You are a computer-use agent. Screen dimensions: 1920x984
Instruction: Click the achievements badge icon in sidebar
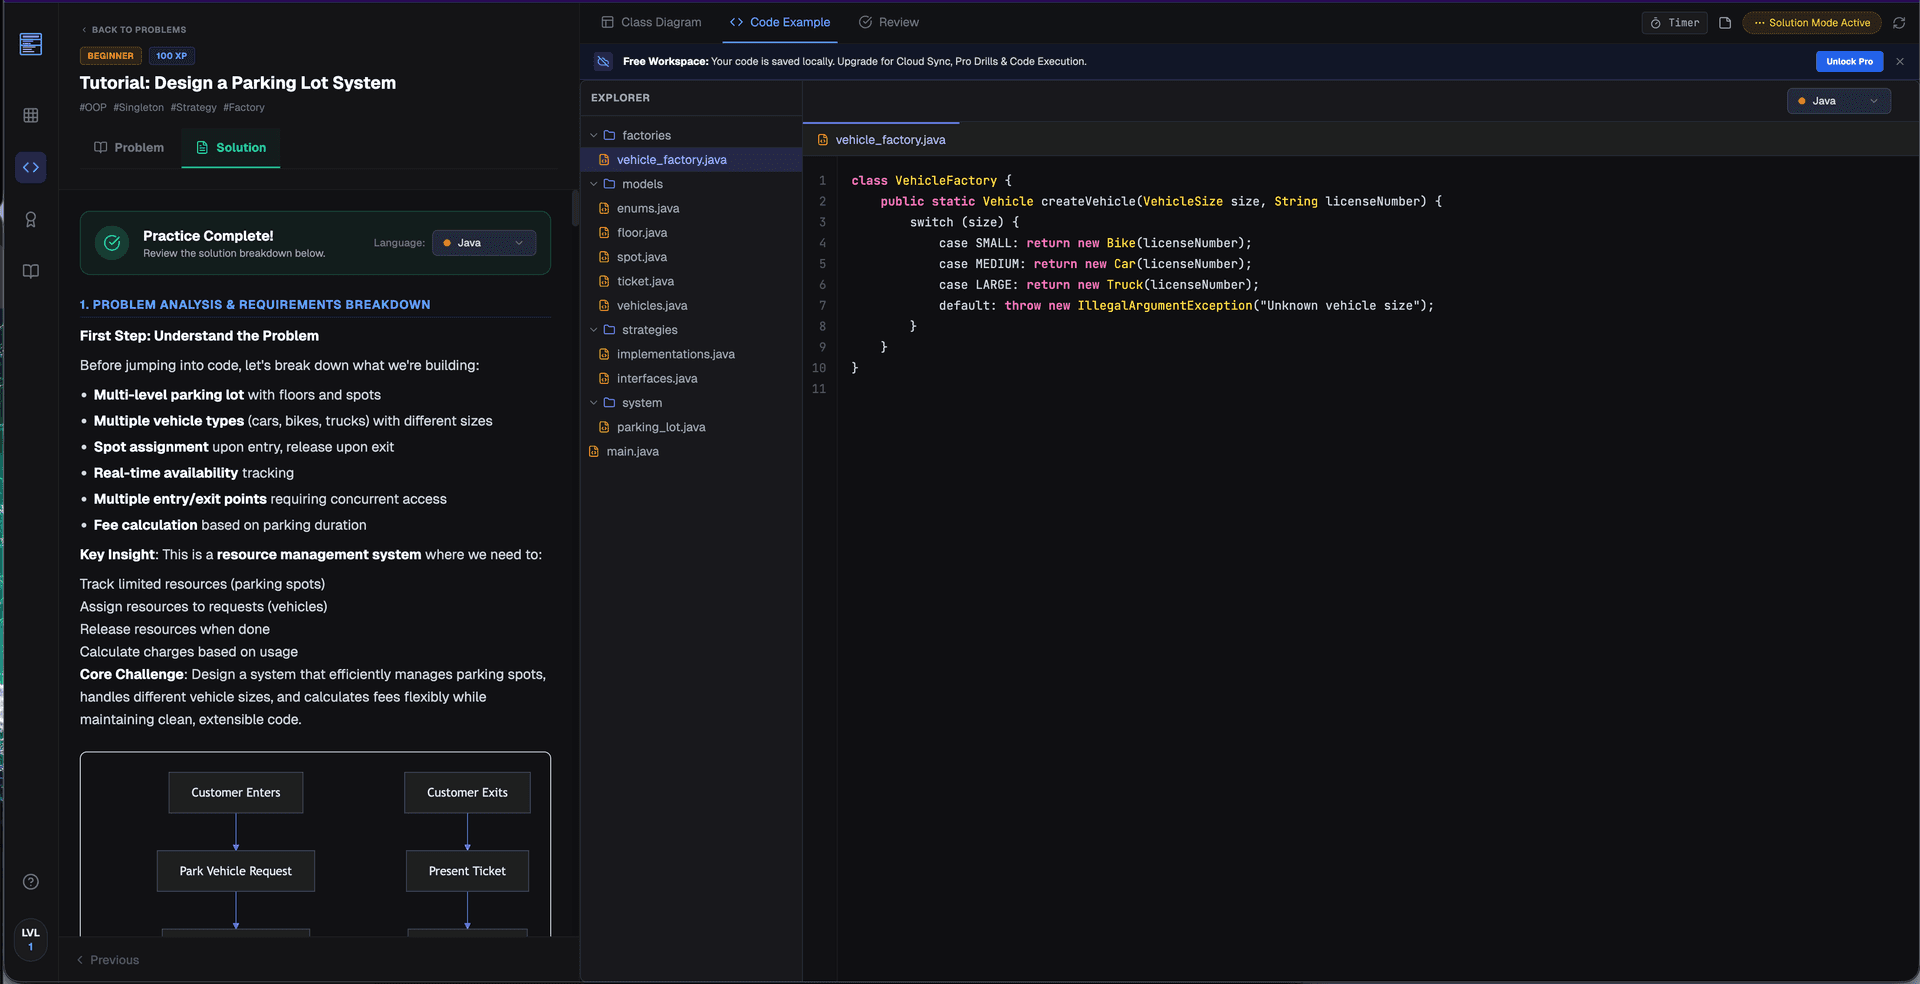point(31,219)
